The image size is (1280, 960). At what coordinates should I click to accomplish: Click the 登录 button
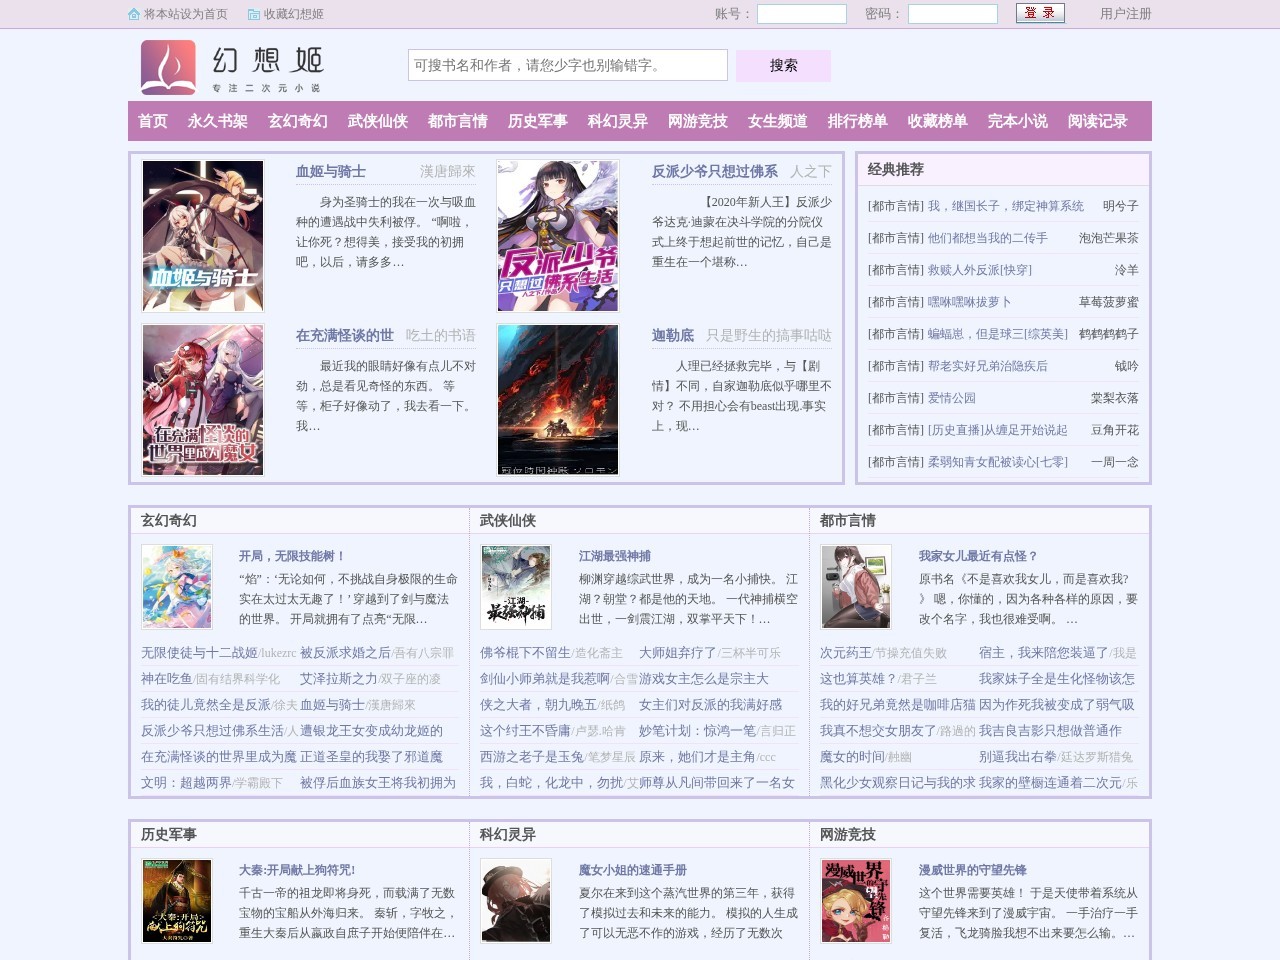pos(1041,14)
